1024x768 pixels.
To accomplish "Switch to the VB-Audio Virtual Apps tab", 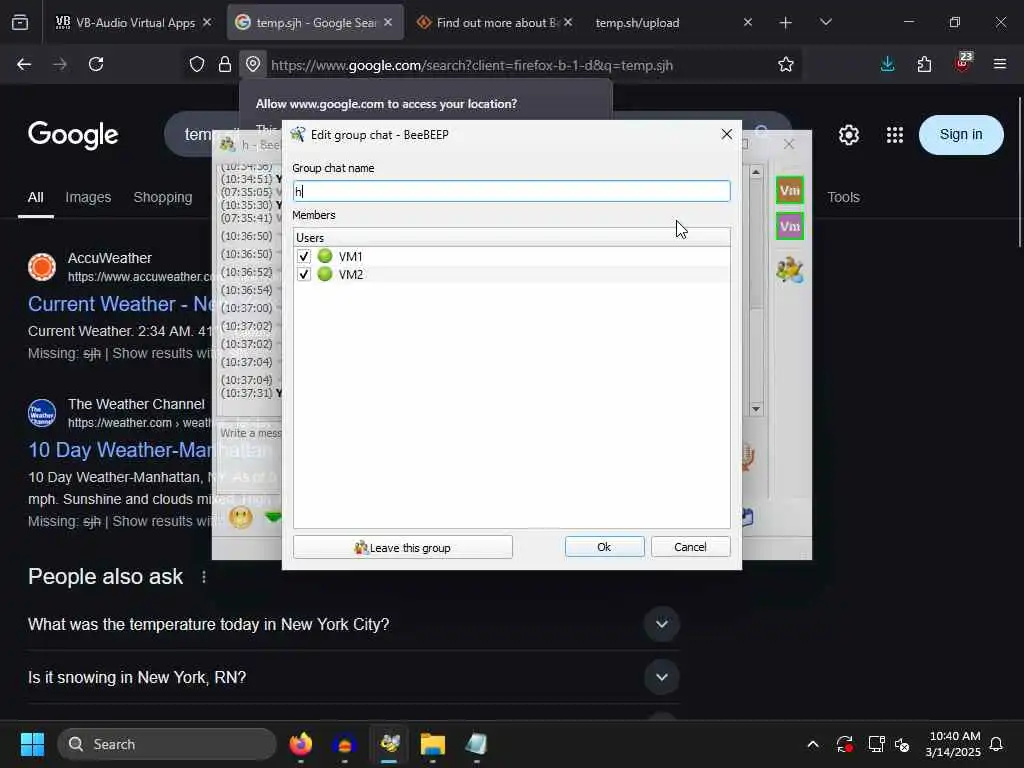I will tap(133, 23).
